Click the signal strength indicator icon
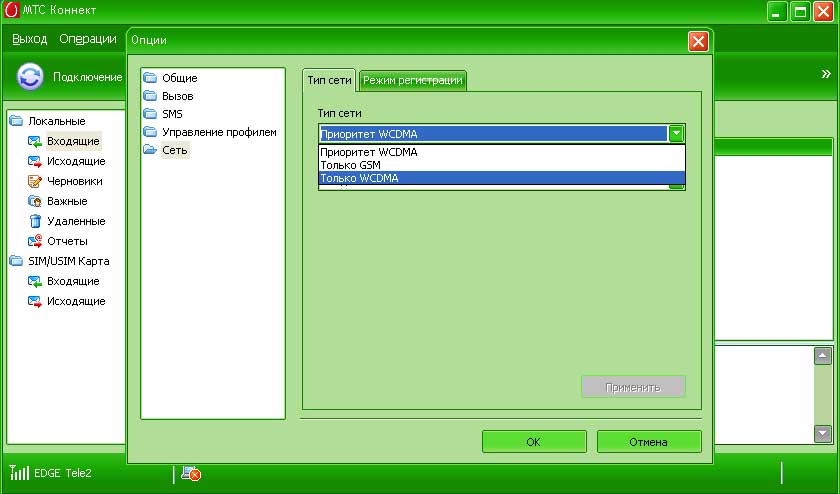 click(x=19, y=472)
